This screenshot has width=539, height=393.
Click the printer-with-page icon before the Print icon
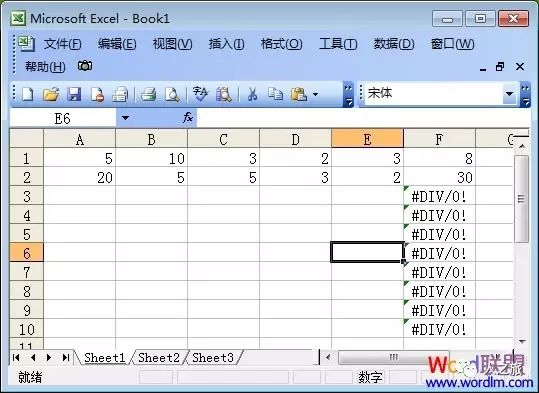coord(120,94)
